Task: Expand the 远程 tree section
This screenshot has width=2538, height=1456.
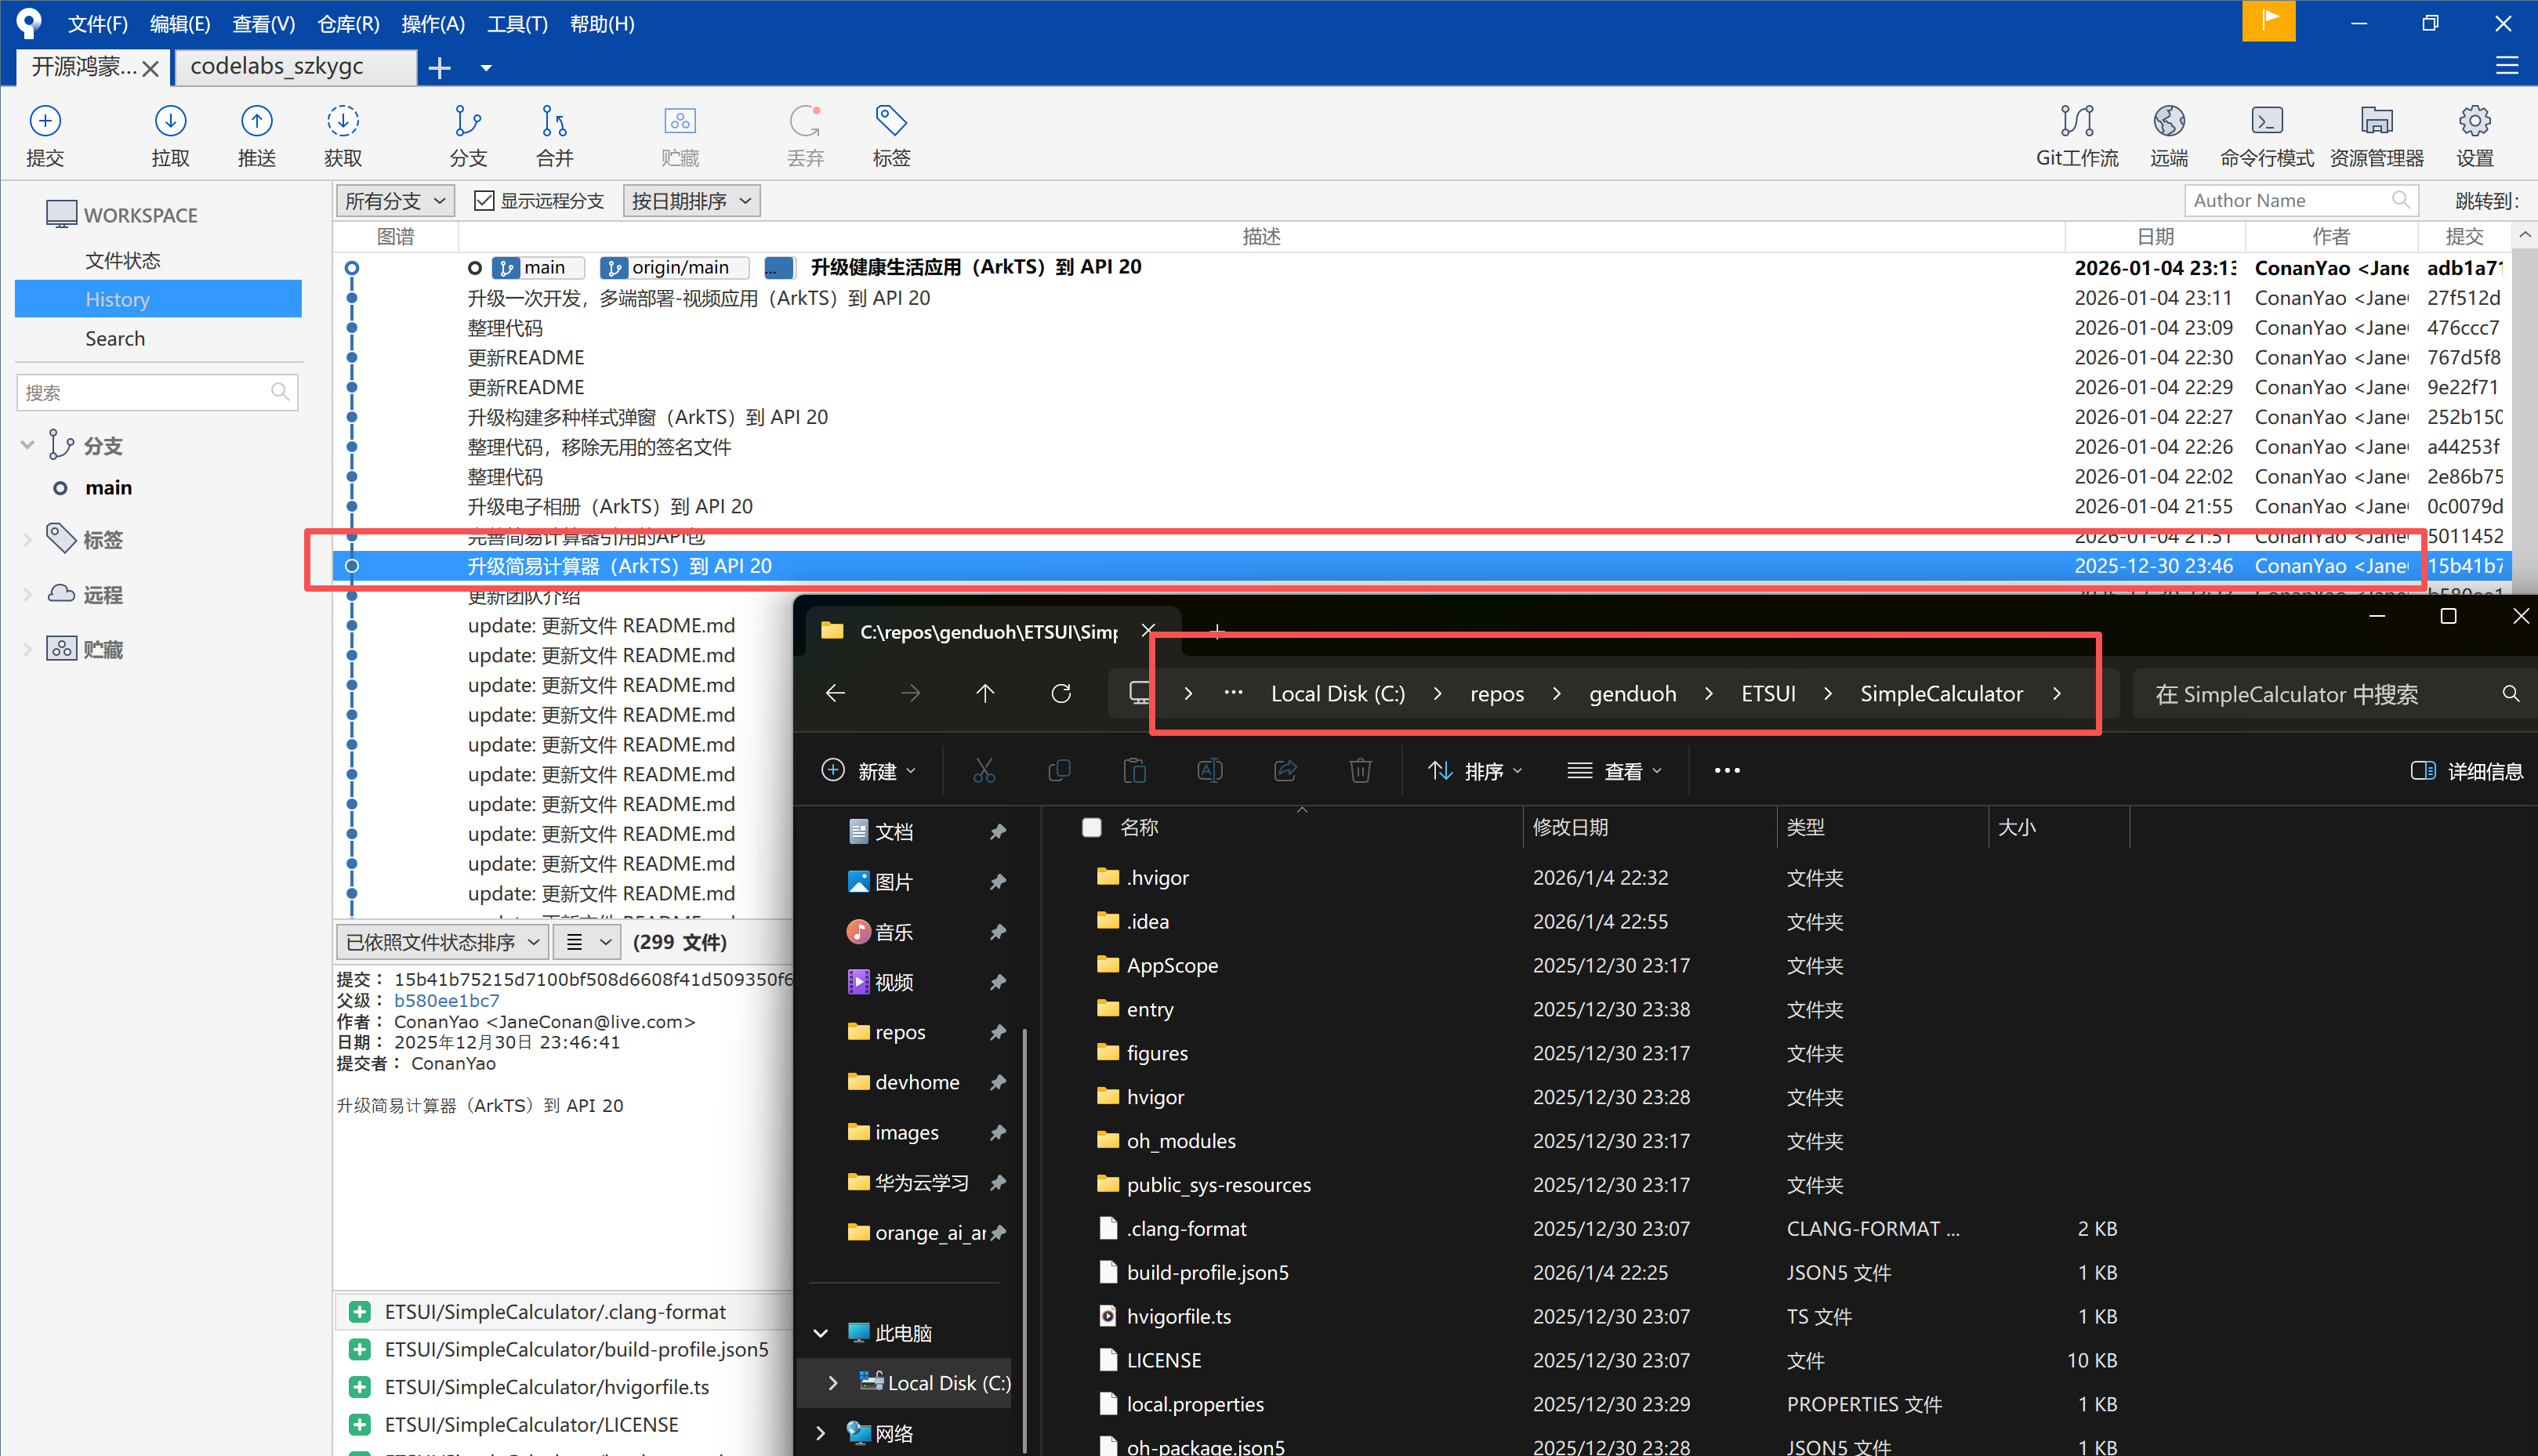Action: 27,595
